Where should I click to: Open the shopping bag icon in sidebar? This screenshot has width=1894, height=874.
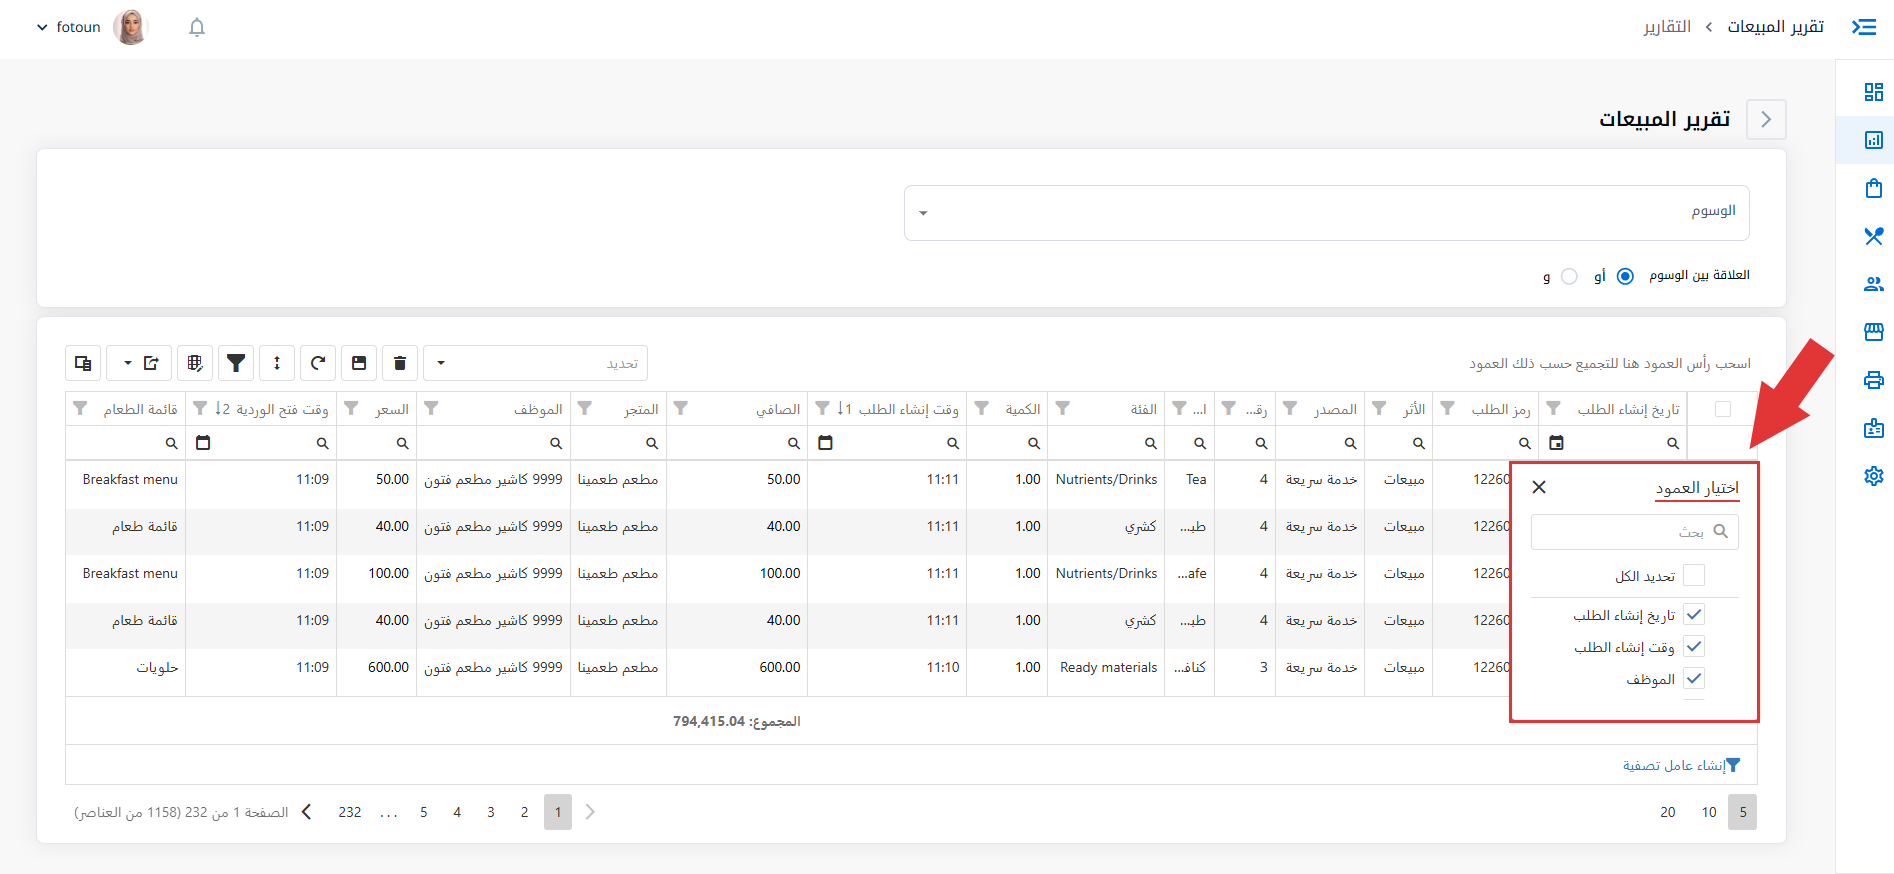pyautogui.click(x=1874, y=188)
